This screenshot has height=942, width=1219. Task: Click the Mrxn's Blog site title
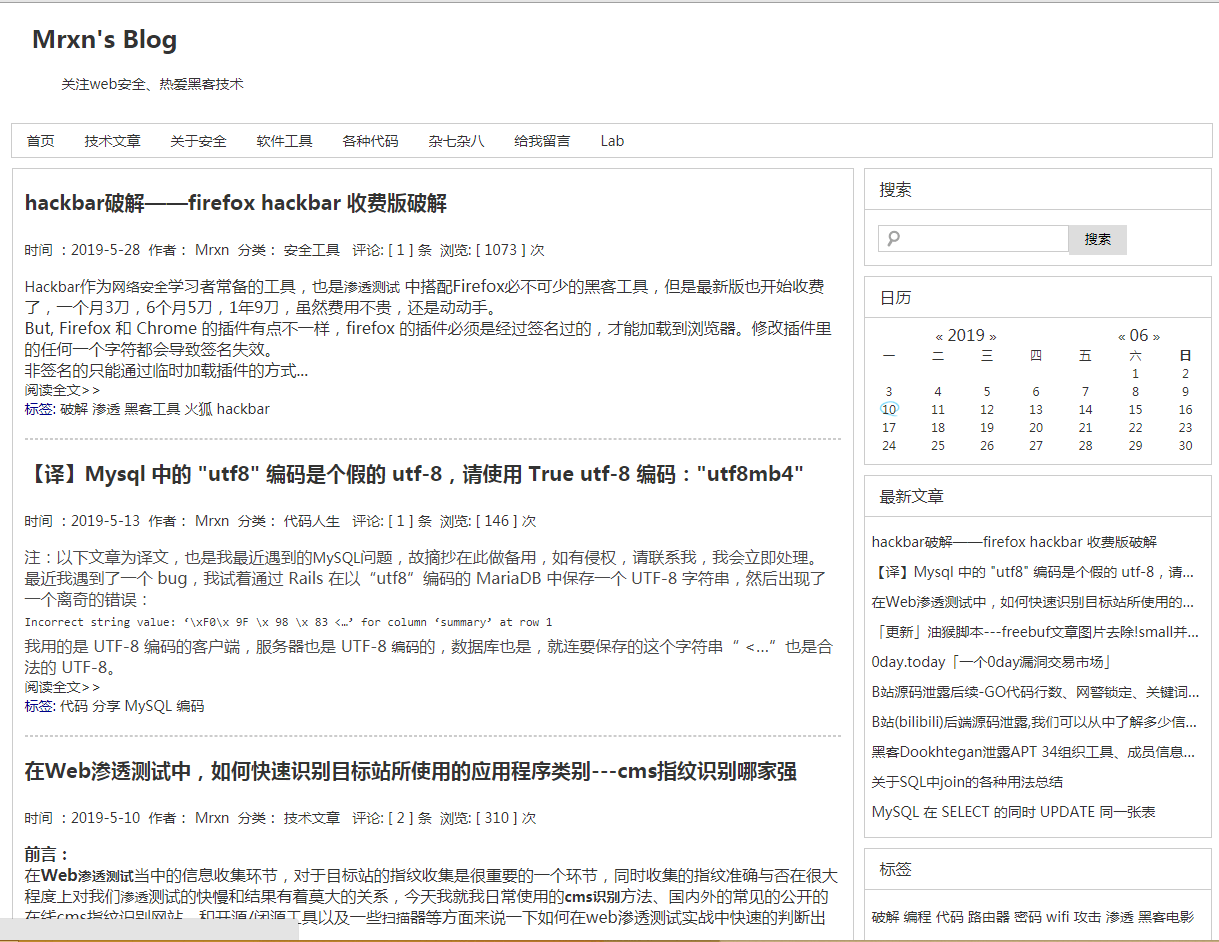coord(104,39)
